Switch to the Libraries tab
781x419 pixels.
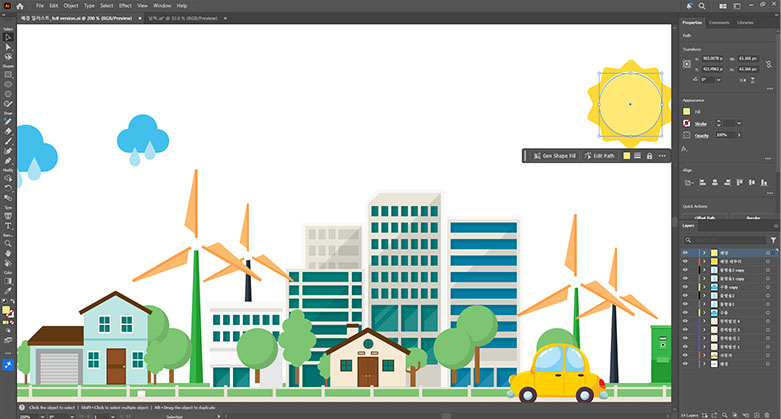coord(745,22)
